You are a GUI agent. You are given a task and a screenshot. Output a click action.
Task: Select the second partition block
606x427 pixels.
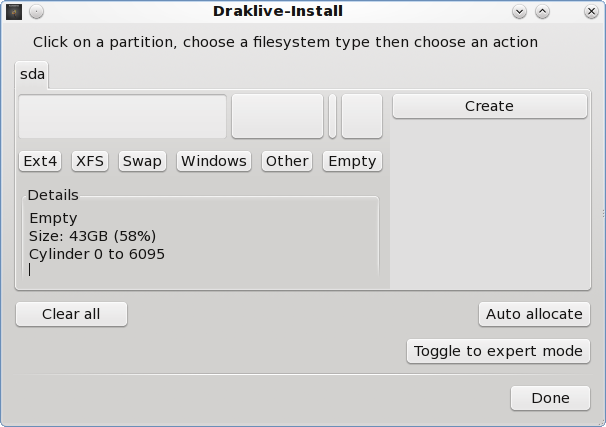(277, 116)
